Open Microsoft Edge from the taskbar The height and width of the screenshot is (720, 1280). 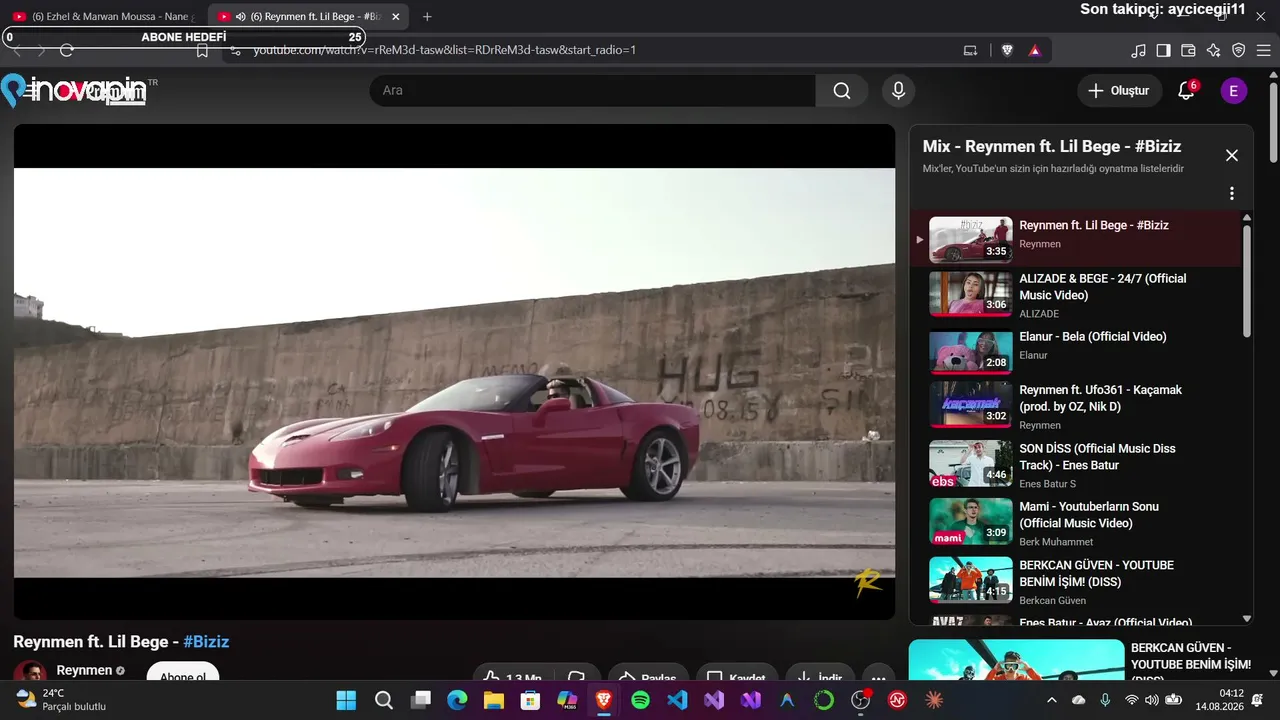click(457, 700)
